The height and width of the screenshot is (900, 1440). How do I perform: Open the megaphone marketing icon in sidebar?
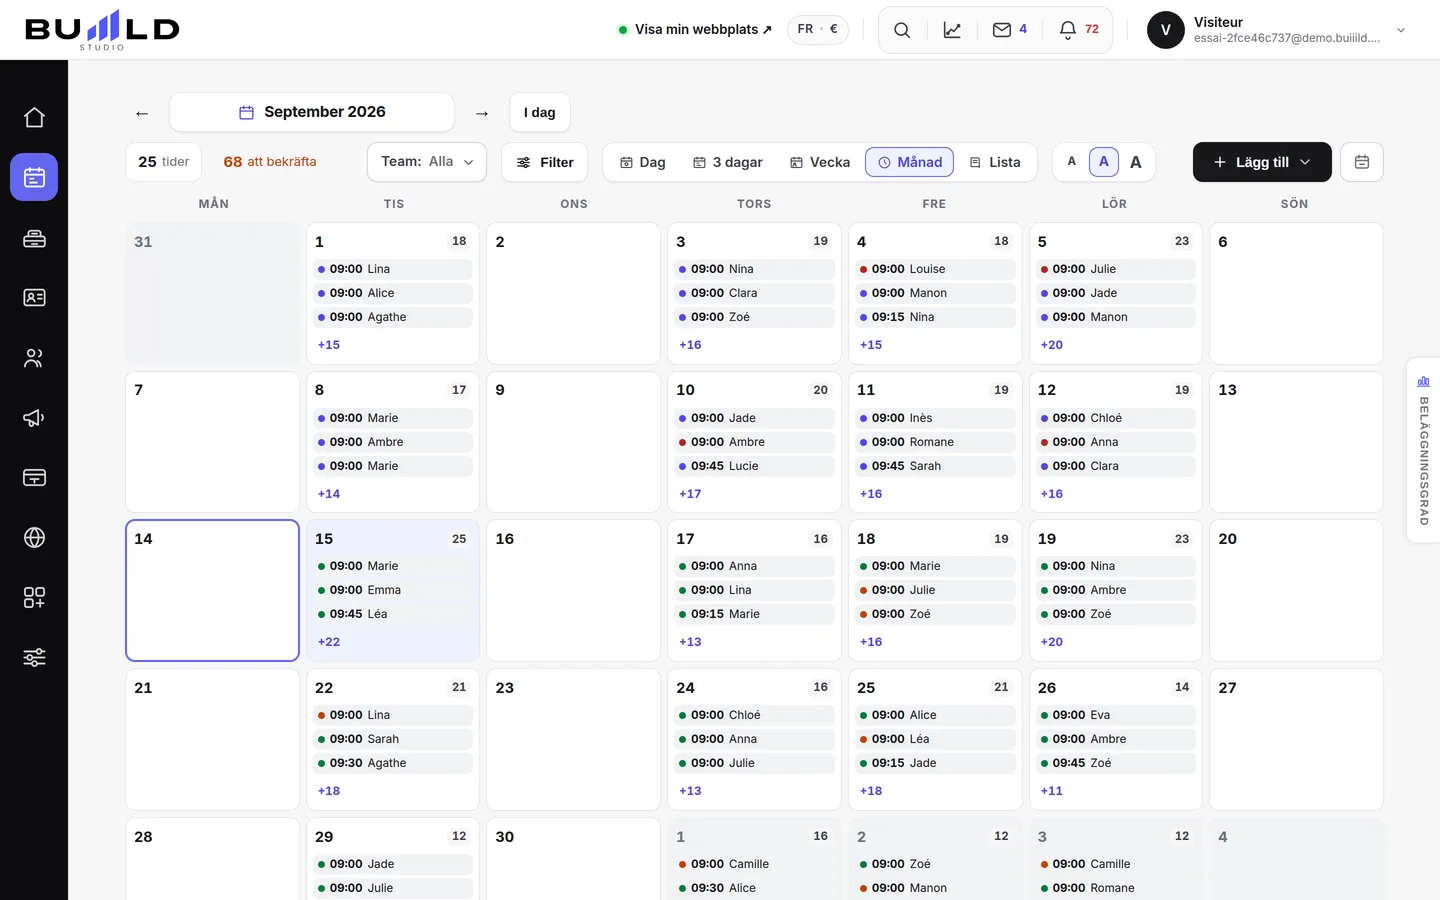point(34,417)
